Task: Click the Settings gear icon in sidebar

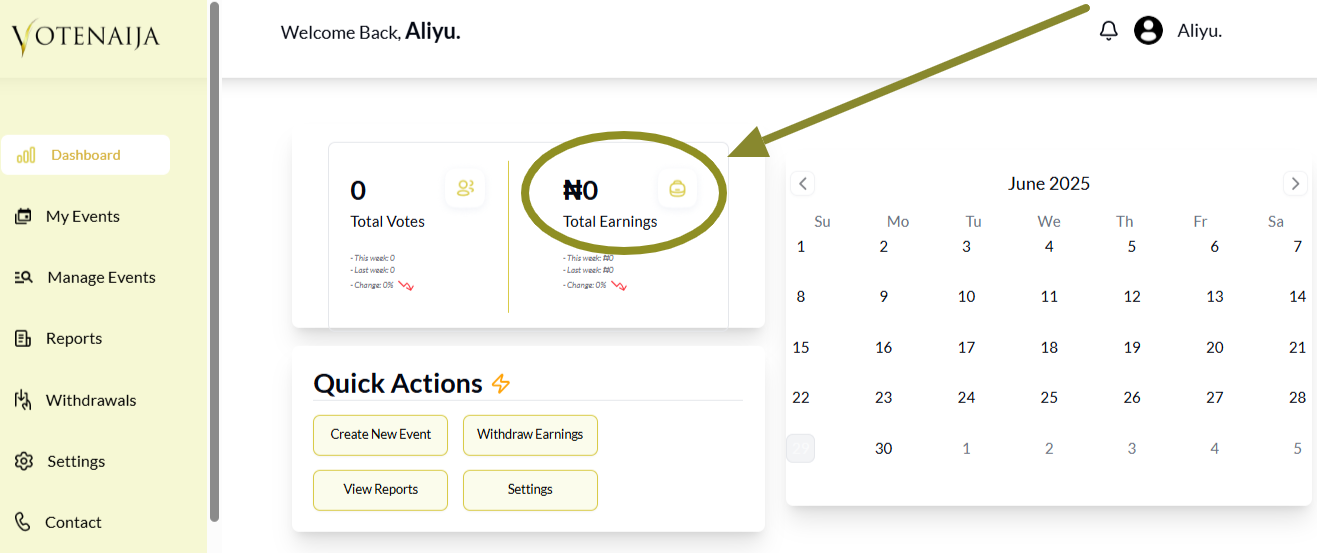Action: coord(24,461)
